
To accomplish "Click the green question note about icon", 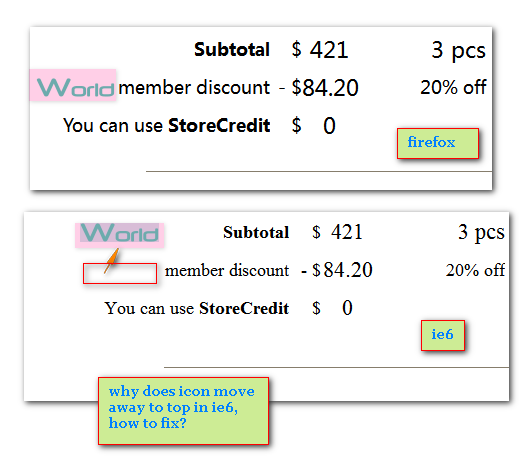I will tap(183, 411).
